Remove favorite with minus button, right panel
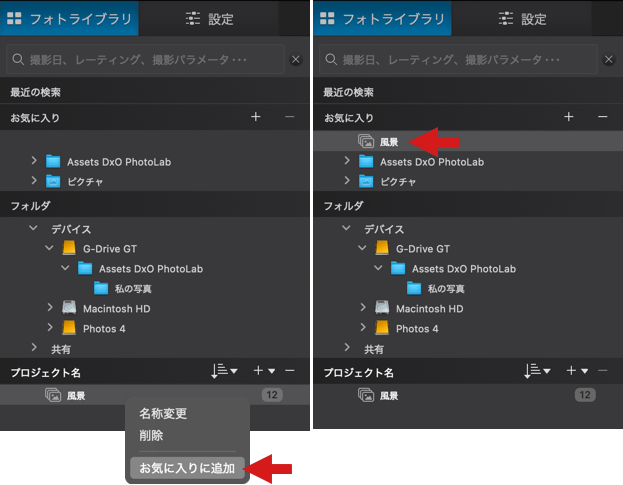The image size is (623, 485). click(603, 117)
